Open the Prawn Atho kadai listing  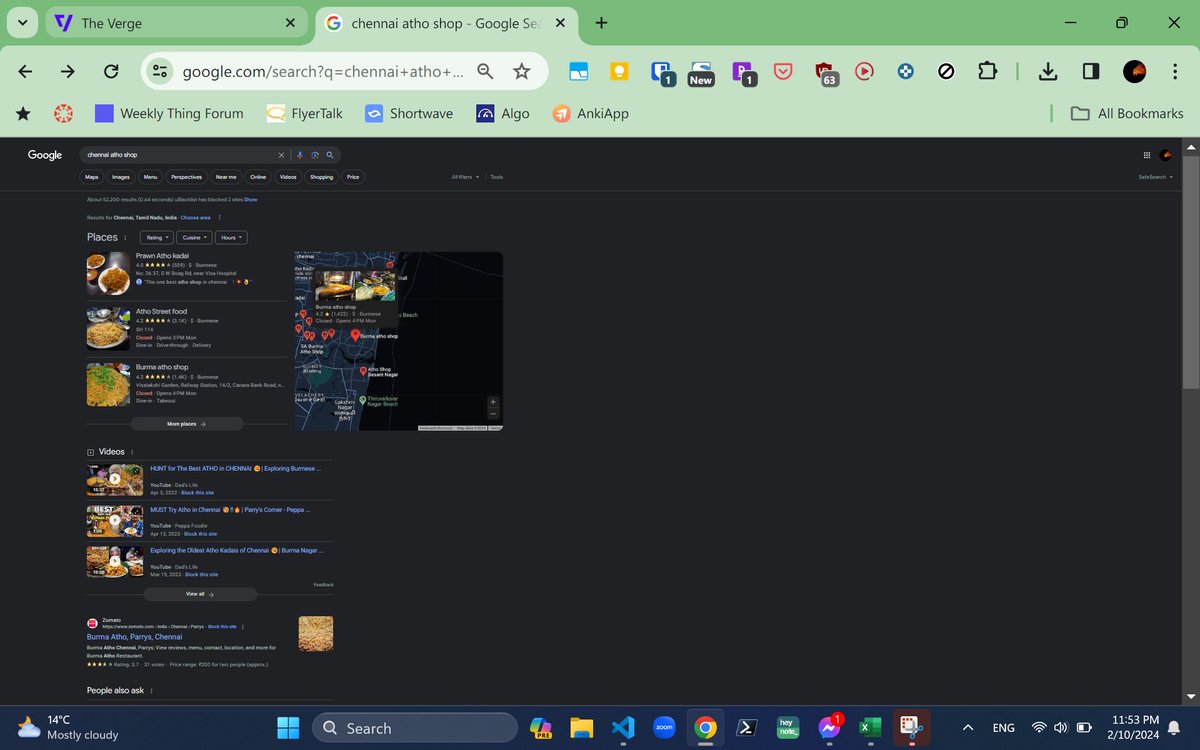[162, 256]
